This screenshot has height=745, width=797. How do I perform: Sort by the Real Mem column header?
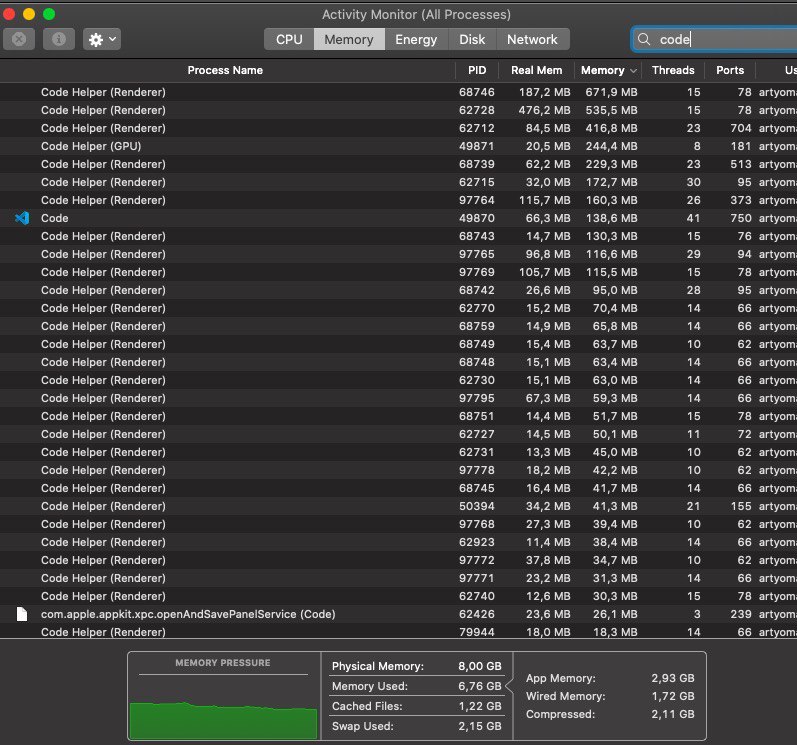[536, 70]
